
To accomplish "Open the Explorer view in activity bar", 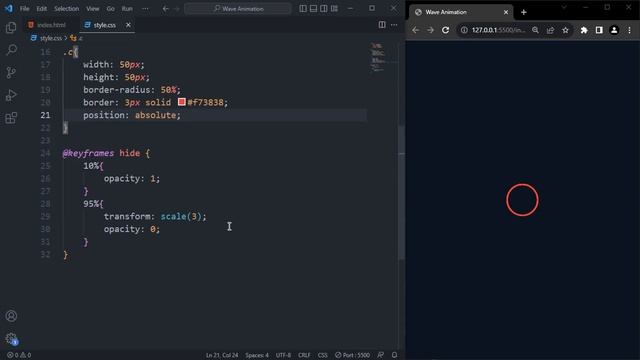I will pos(11,27).
